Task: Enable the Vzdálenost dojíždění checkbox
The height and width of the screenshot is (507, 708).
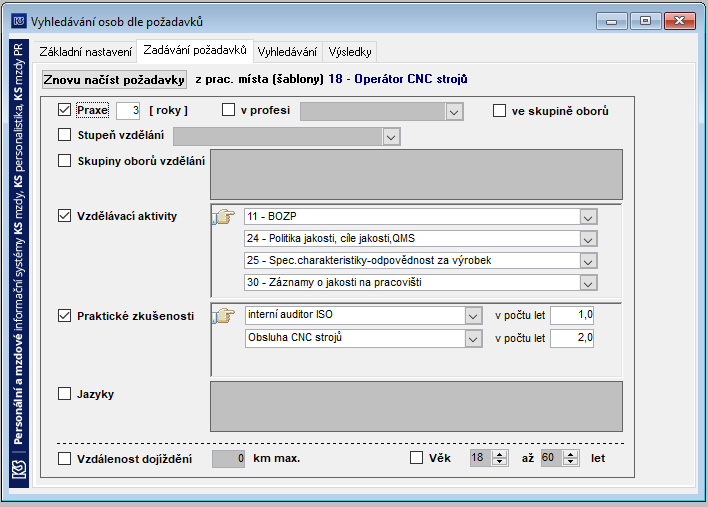Action: pos(65,459)
